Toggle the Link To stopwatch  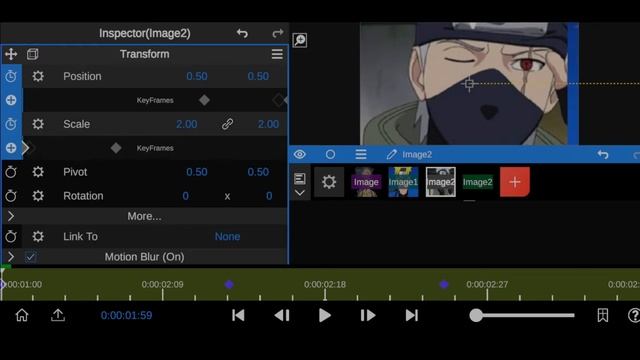pyautogui.click(x=11, y=236)
